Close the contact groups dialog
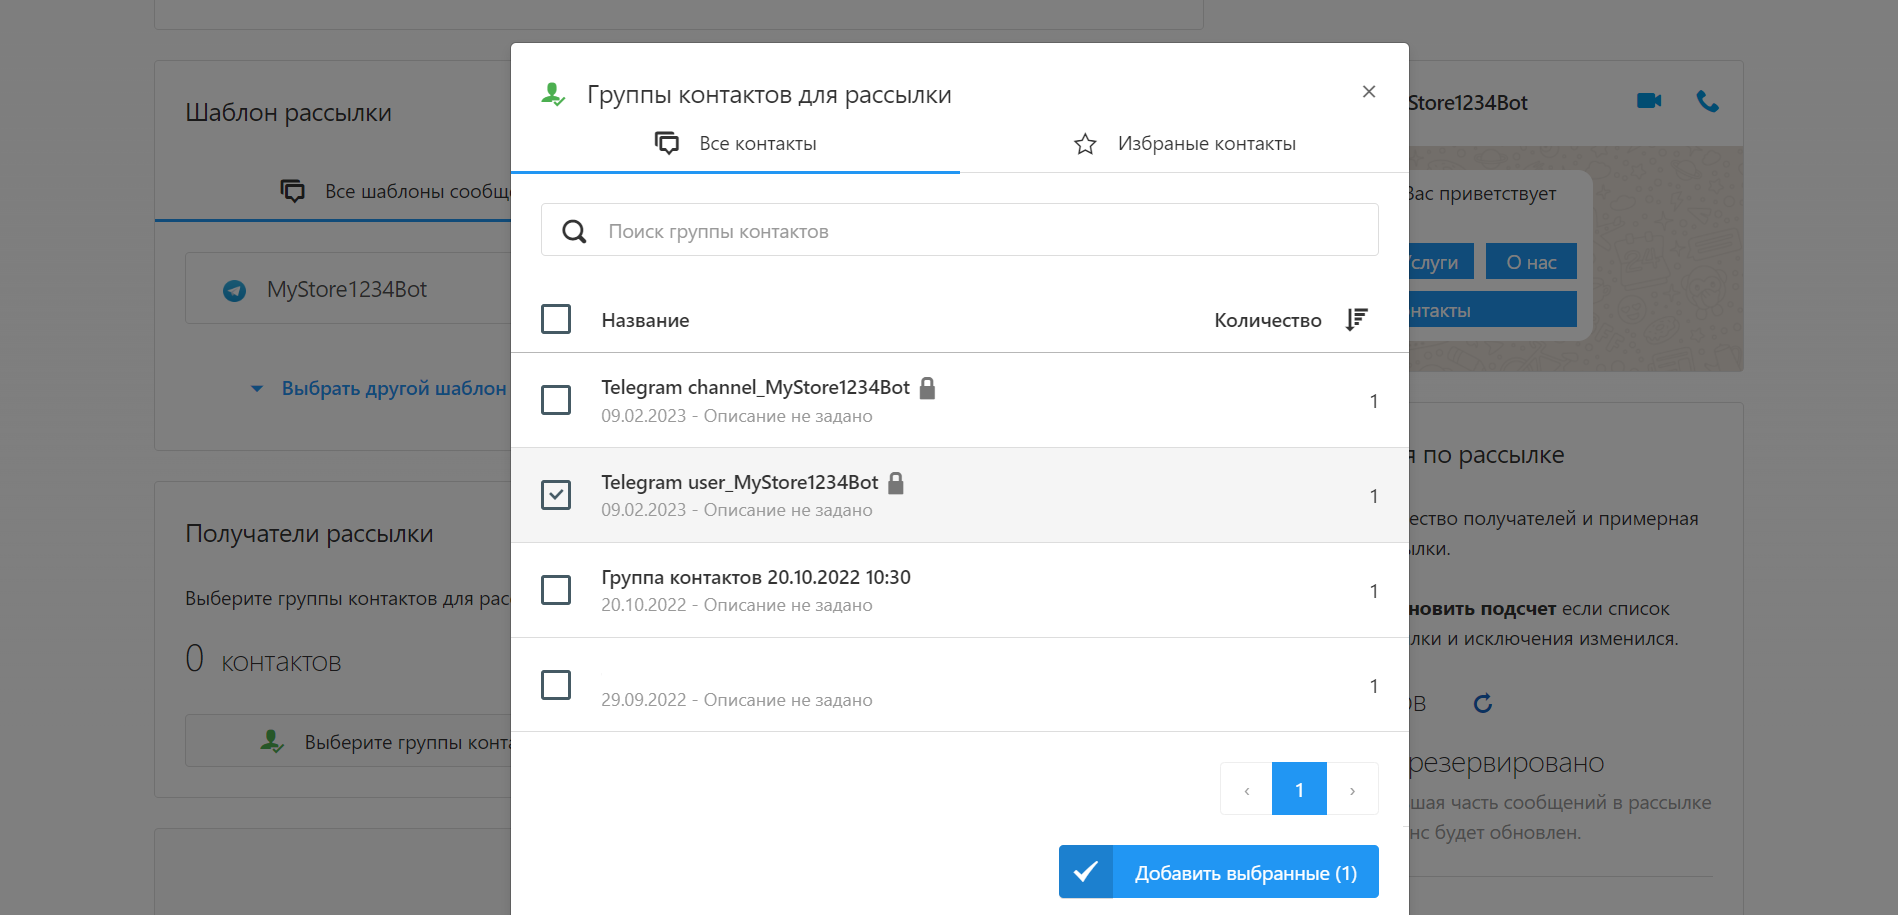This screenshot has height=915, width=1898. pyautogui.click(x=1369, y=92)
